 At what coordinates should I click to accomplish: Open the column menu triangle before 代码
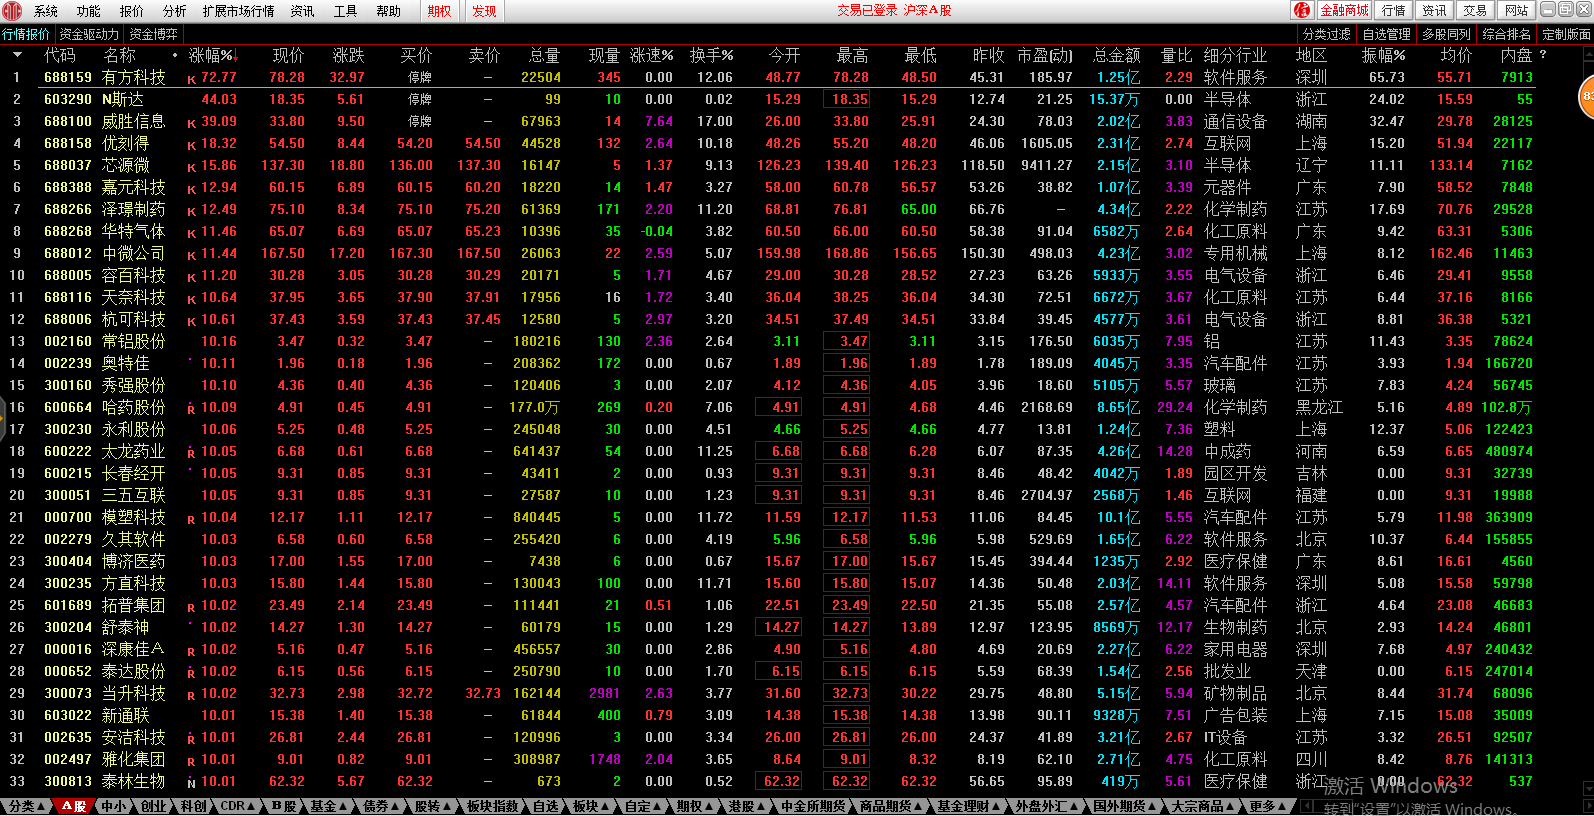pyautogui.click(x=19, y=55)
